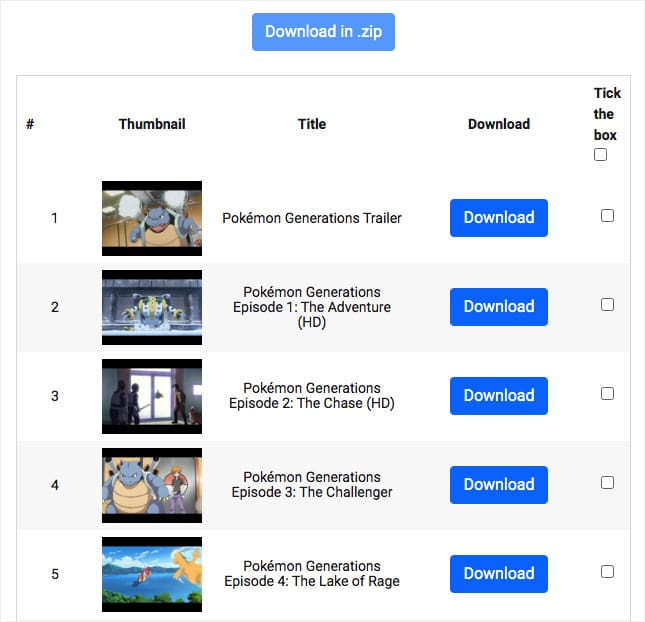Screen dimensions: 645x622
Task: Click the Pokémon Generations Trailer title text
Action: tap(312, 218)
